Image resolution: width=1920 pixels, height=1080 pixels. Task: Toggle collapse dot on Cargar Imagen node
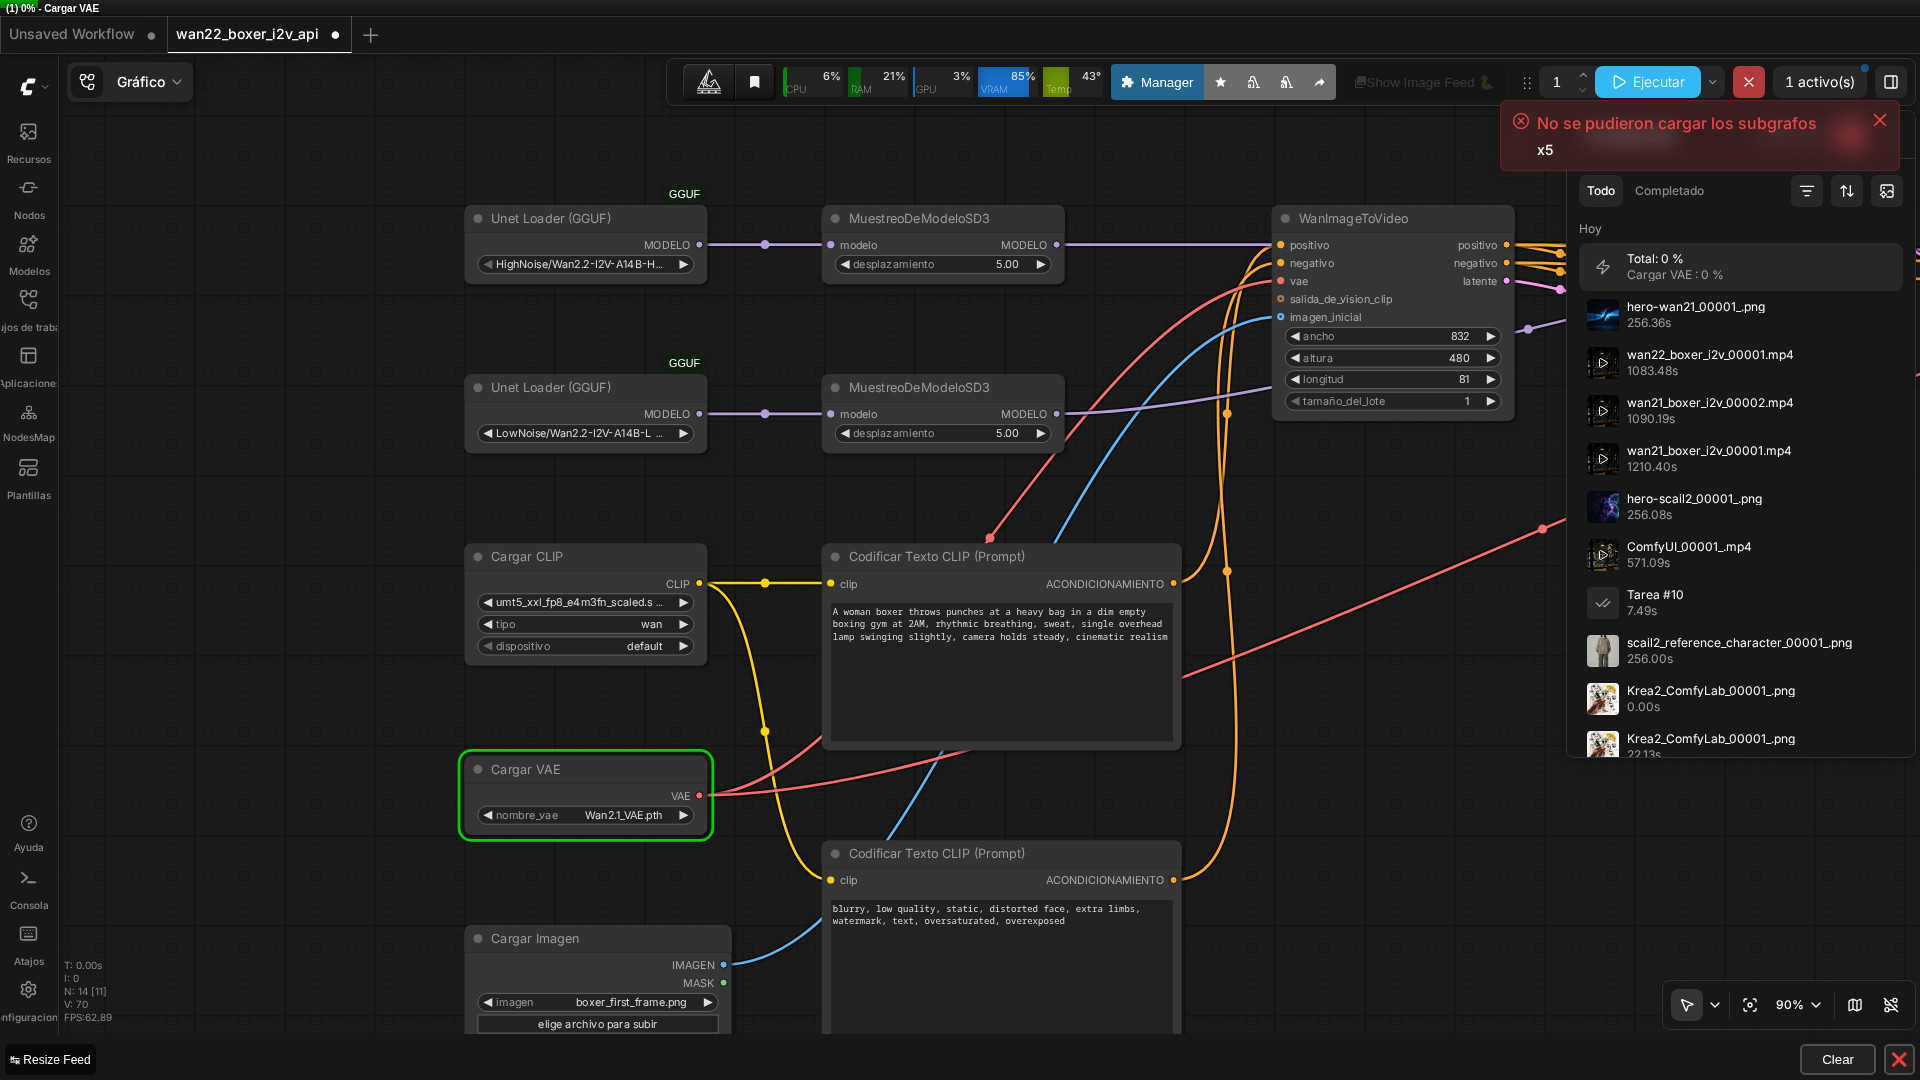click(478, 938)
